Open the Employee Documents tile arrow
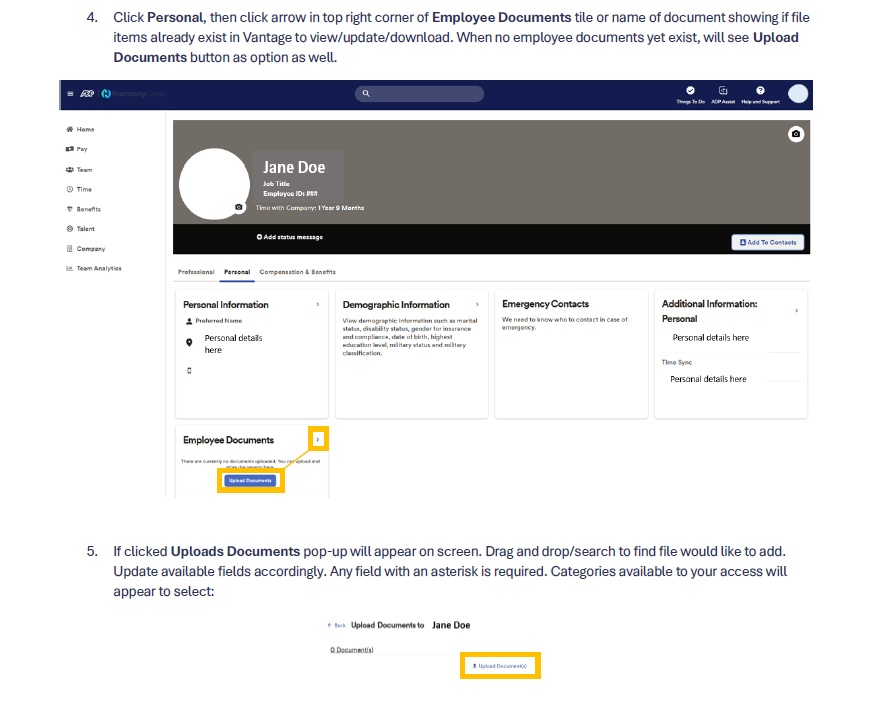The width and height of the screenshot is (873, 725). [x=318, y=439]
